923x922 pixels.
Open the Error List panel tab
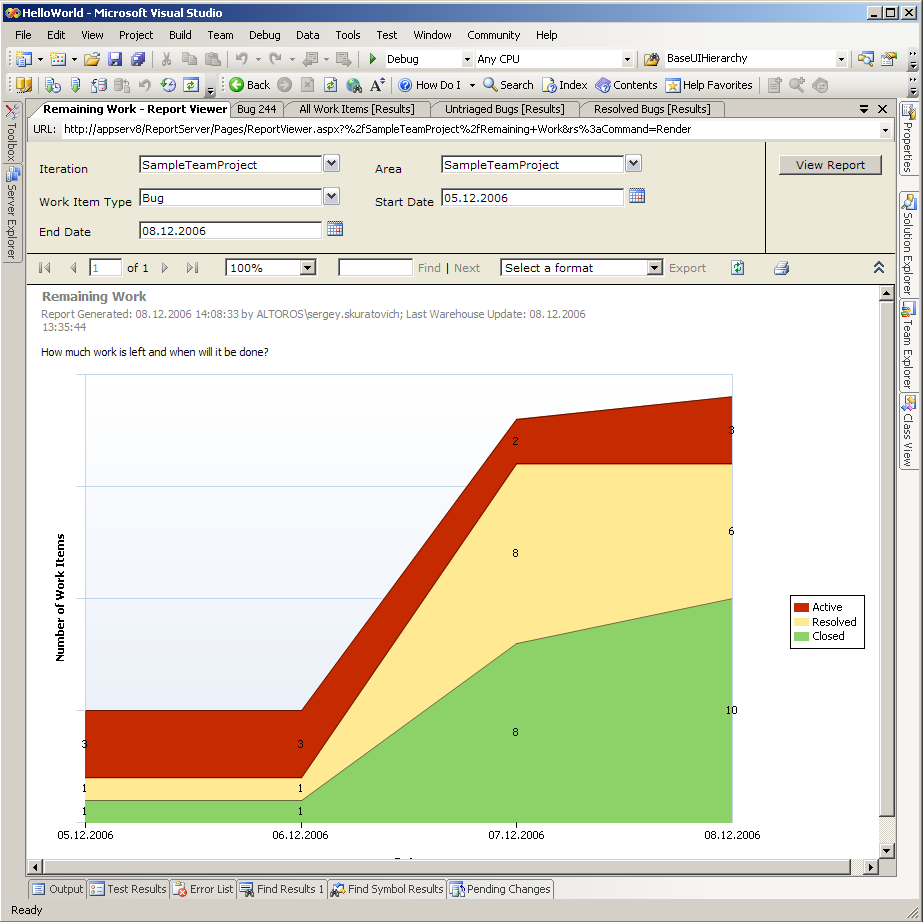[x=204, y=888]
